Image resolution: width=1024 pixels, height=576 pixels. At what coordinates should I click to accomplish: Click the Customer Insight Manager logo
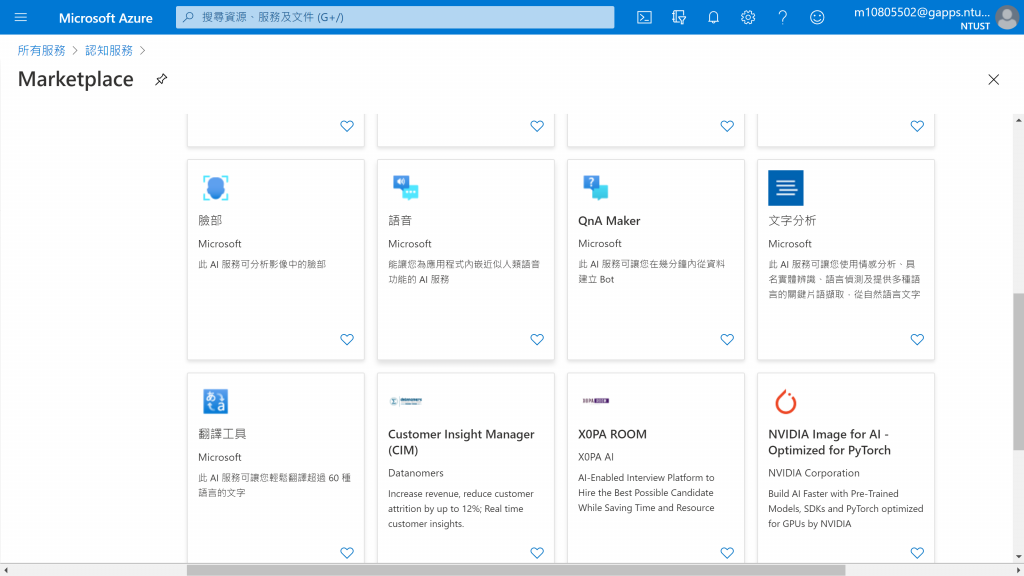click(x=406, y=401)
